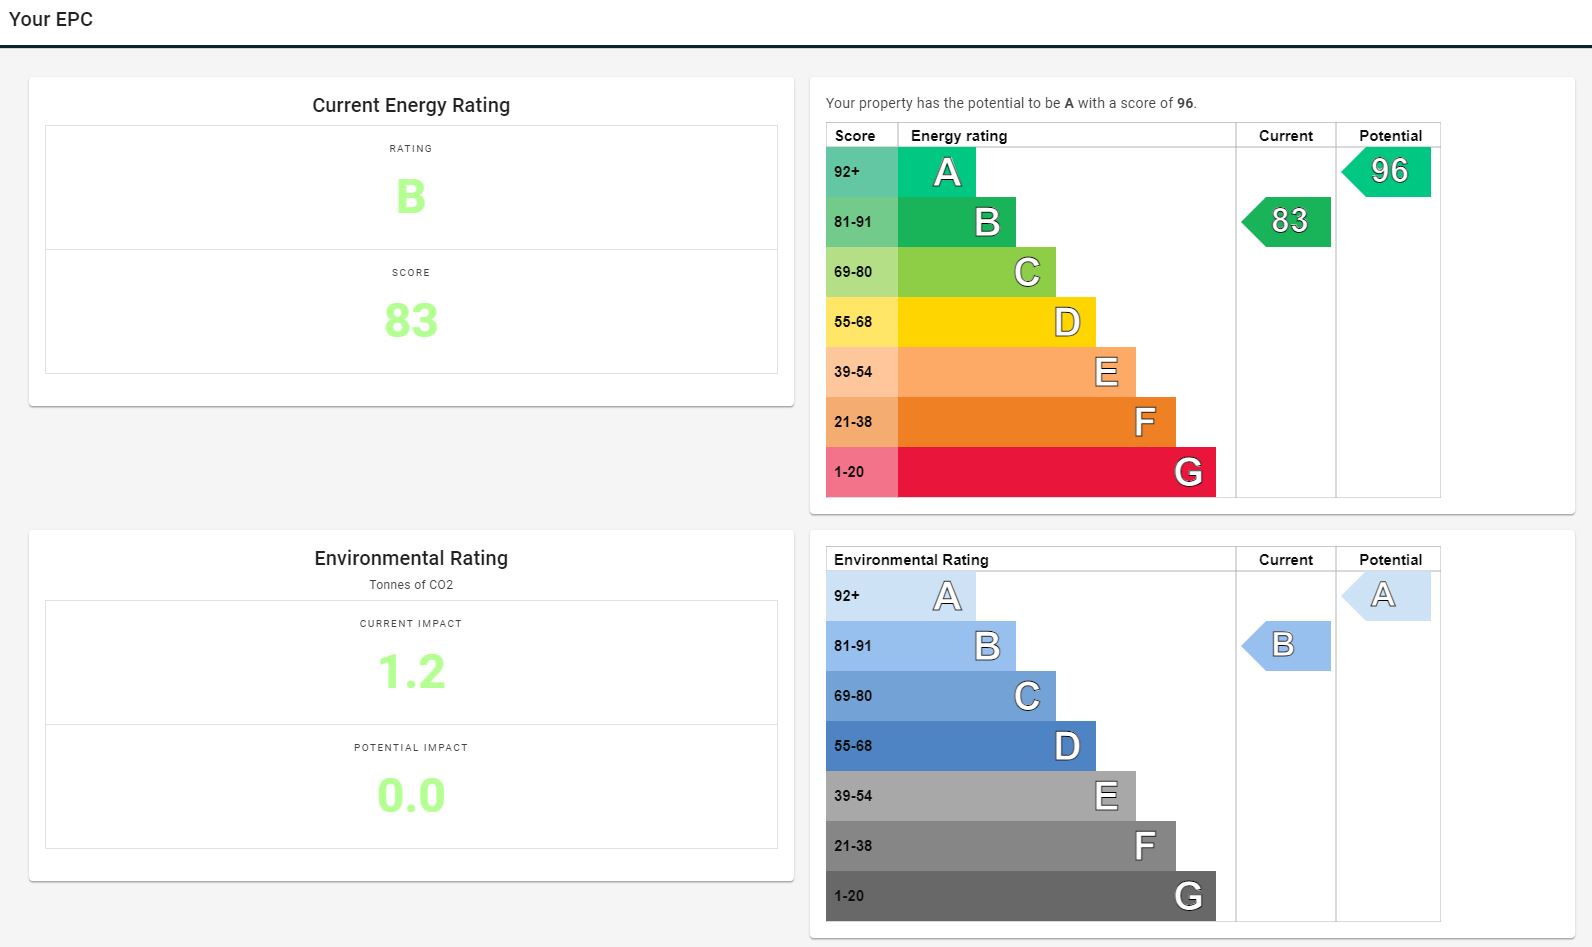This screenshot has height=947, width=1592.
Task: Click the Current Energy Rating card title
Action: click(411, 105)
